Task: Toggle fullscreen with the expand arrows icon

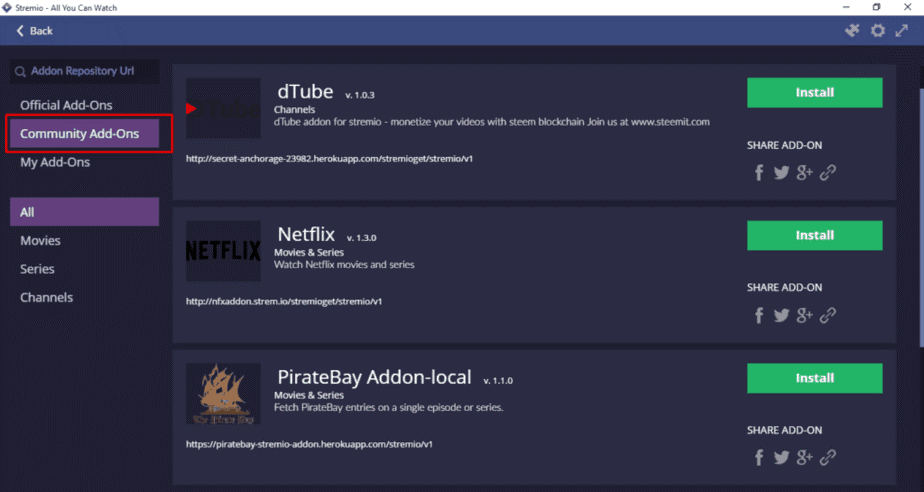Action: pyautogui.click(x=902, y=31)
